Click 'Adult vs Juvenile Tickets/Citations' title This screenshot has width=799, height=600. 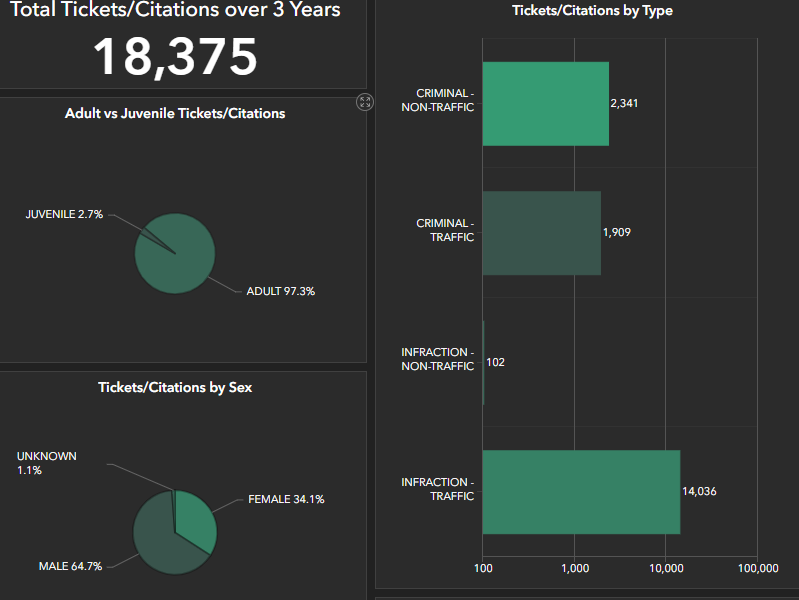175,113
